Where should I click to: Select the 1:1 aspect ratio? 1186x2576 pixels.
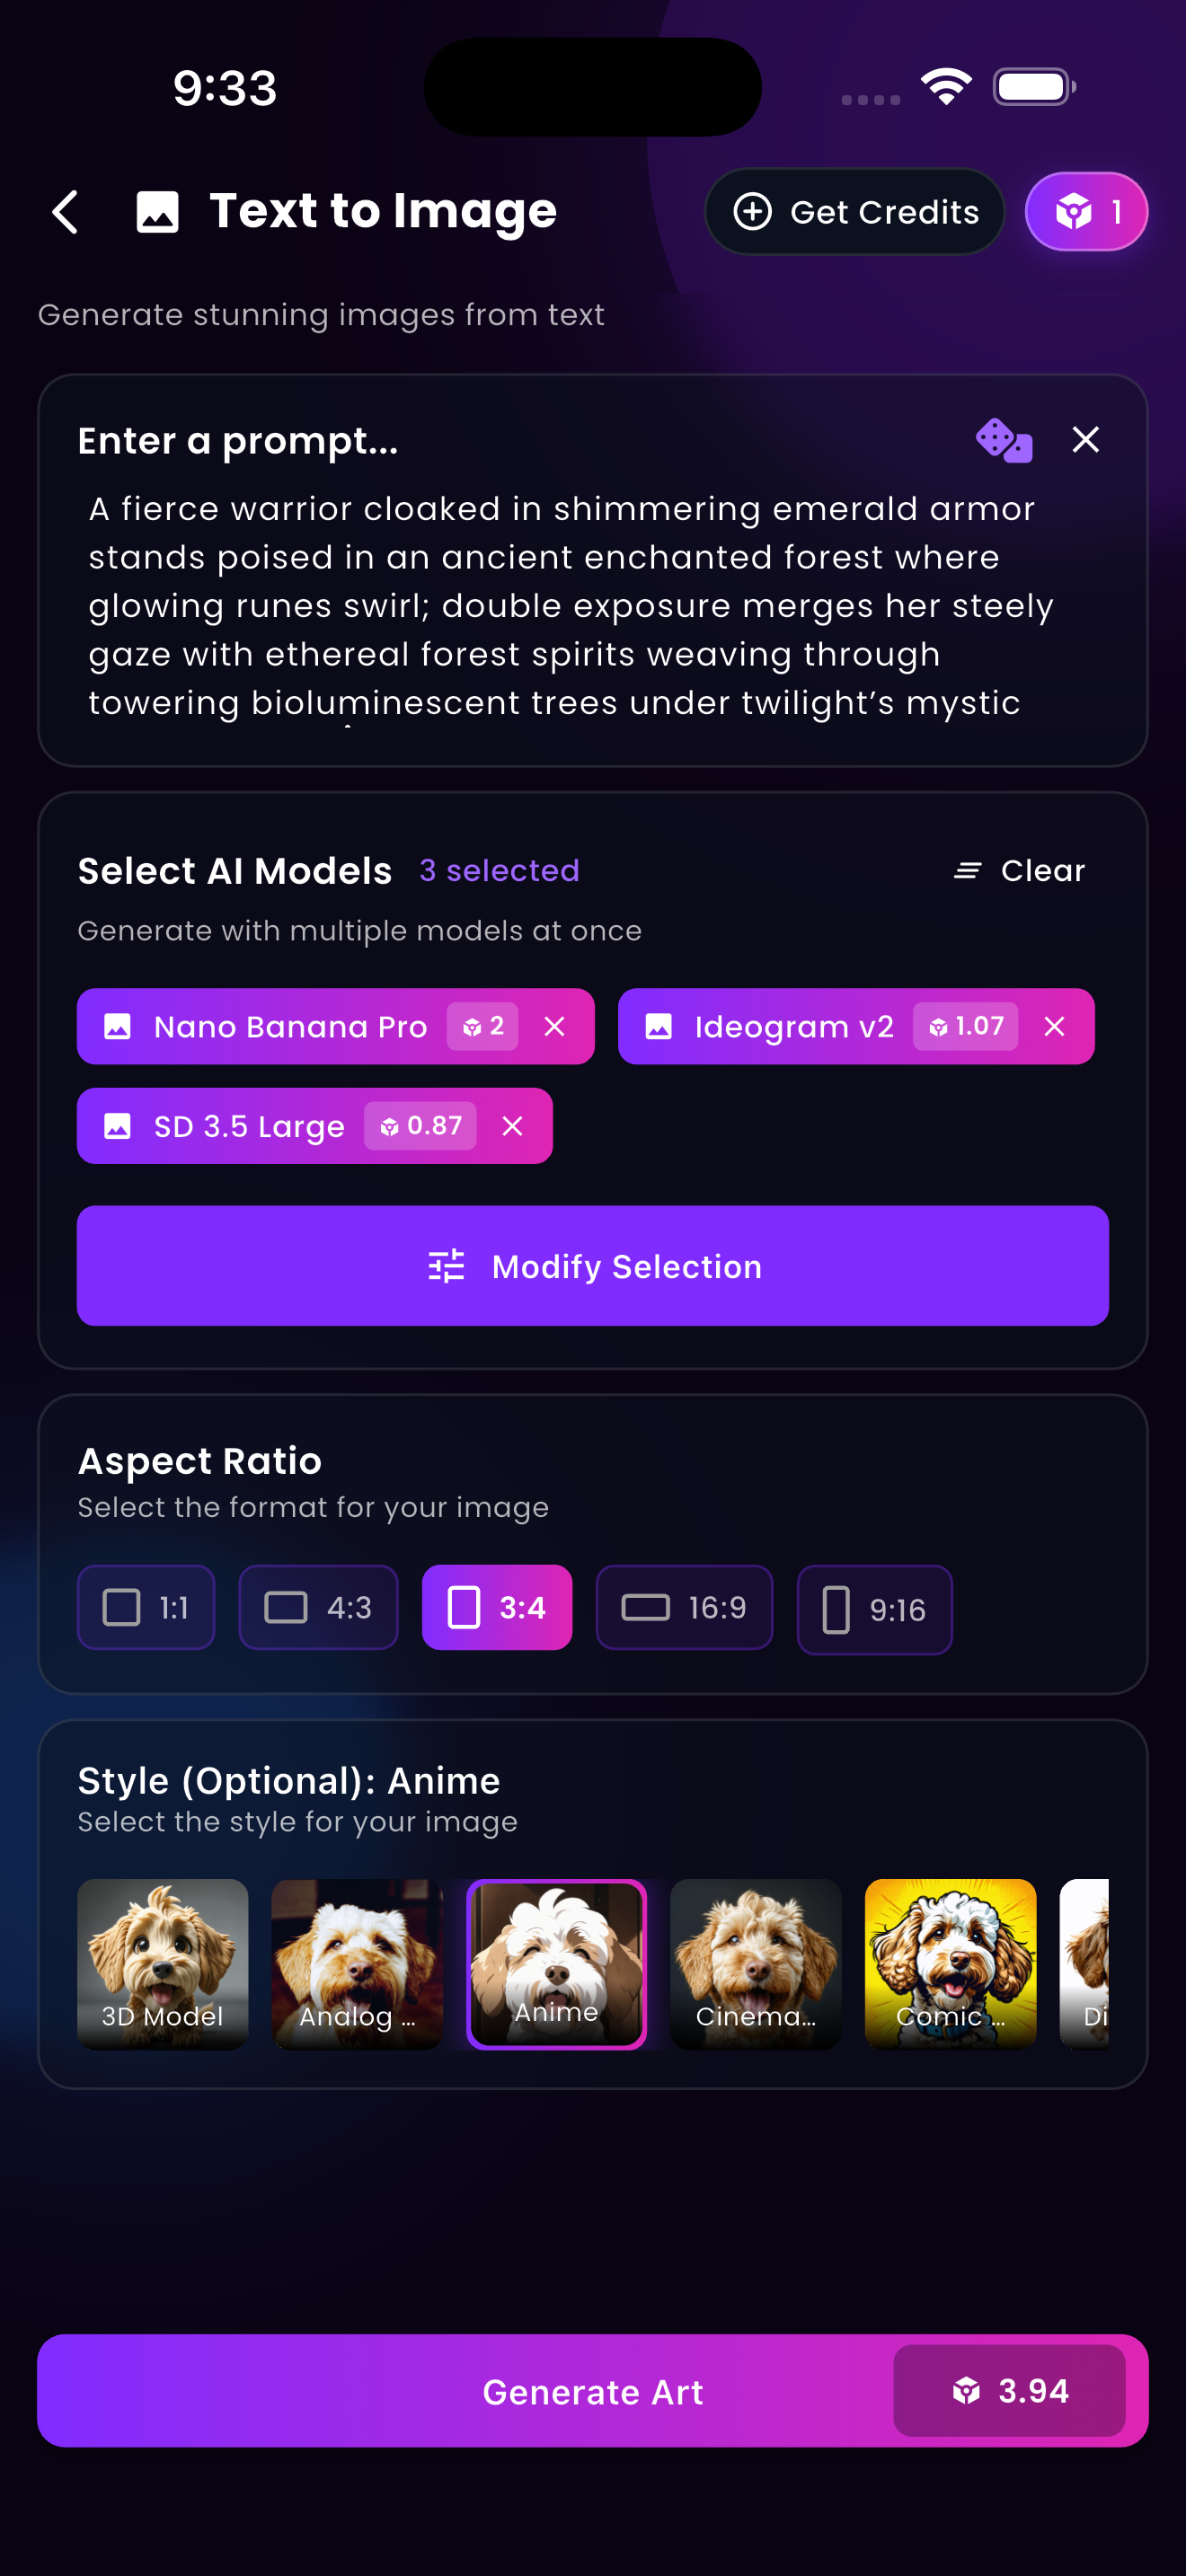click(145, 1607)
